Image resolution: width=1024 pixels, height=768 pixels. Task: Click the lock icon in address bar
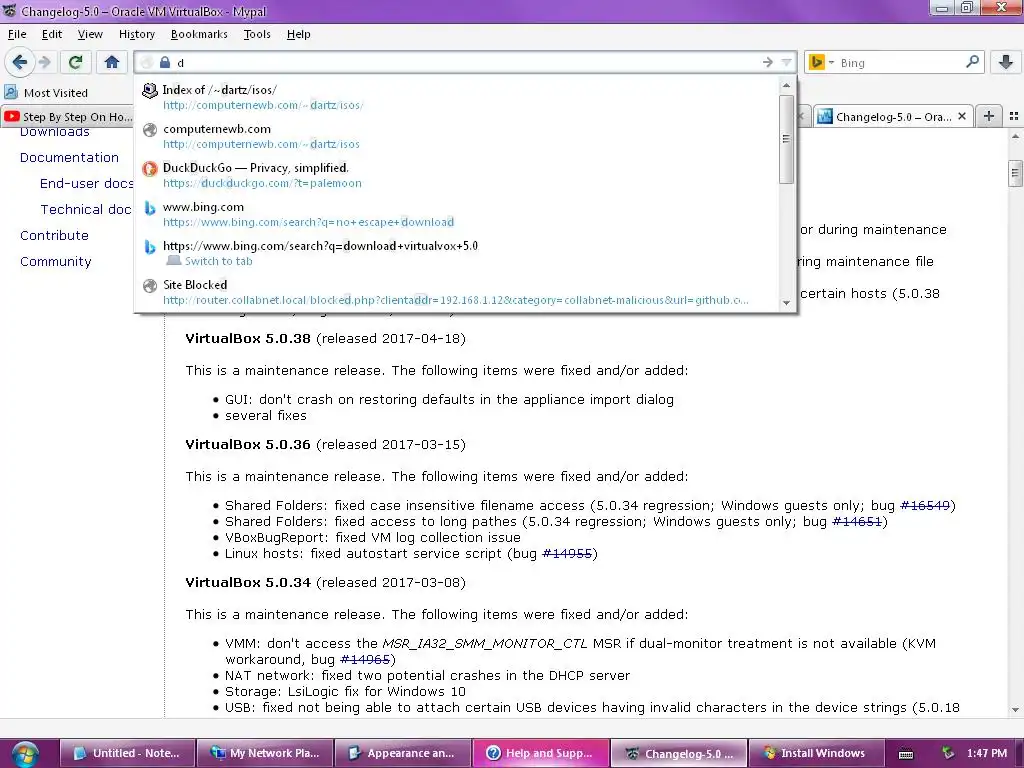(x=165, y=63)
